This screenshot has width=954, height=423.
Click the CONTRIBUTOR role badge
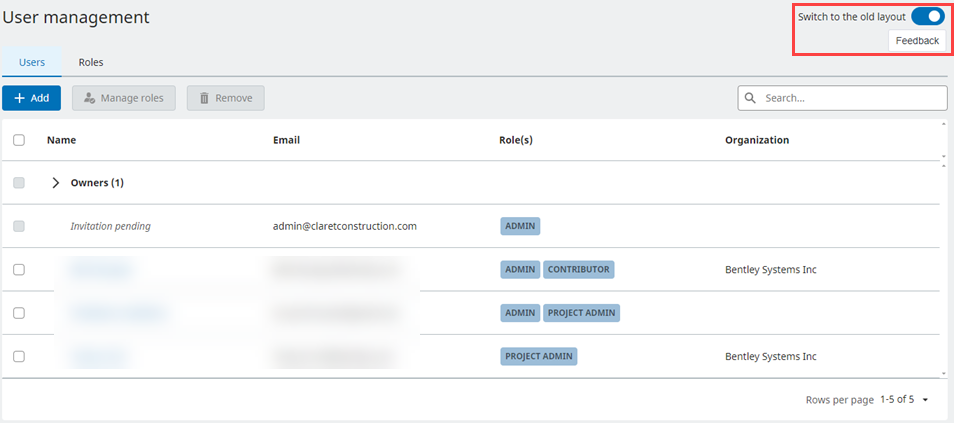click(x=579, y=270)
